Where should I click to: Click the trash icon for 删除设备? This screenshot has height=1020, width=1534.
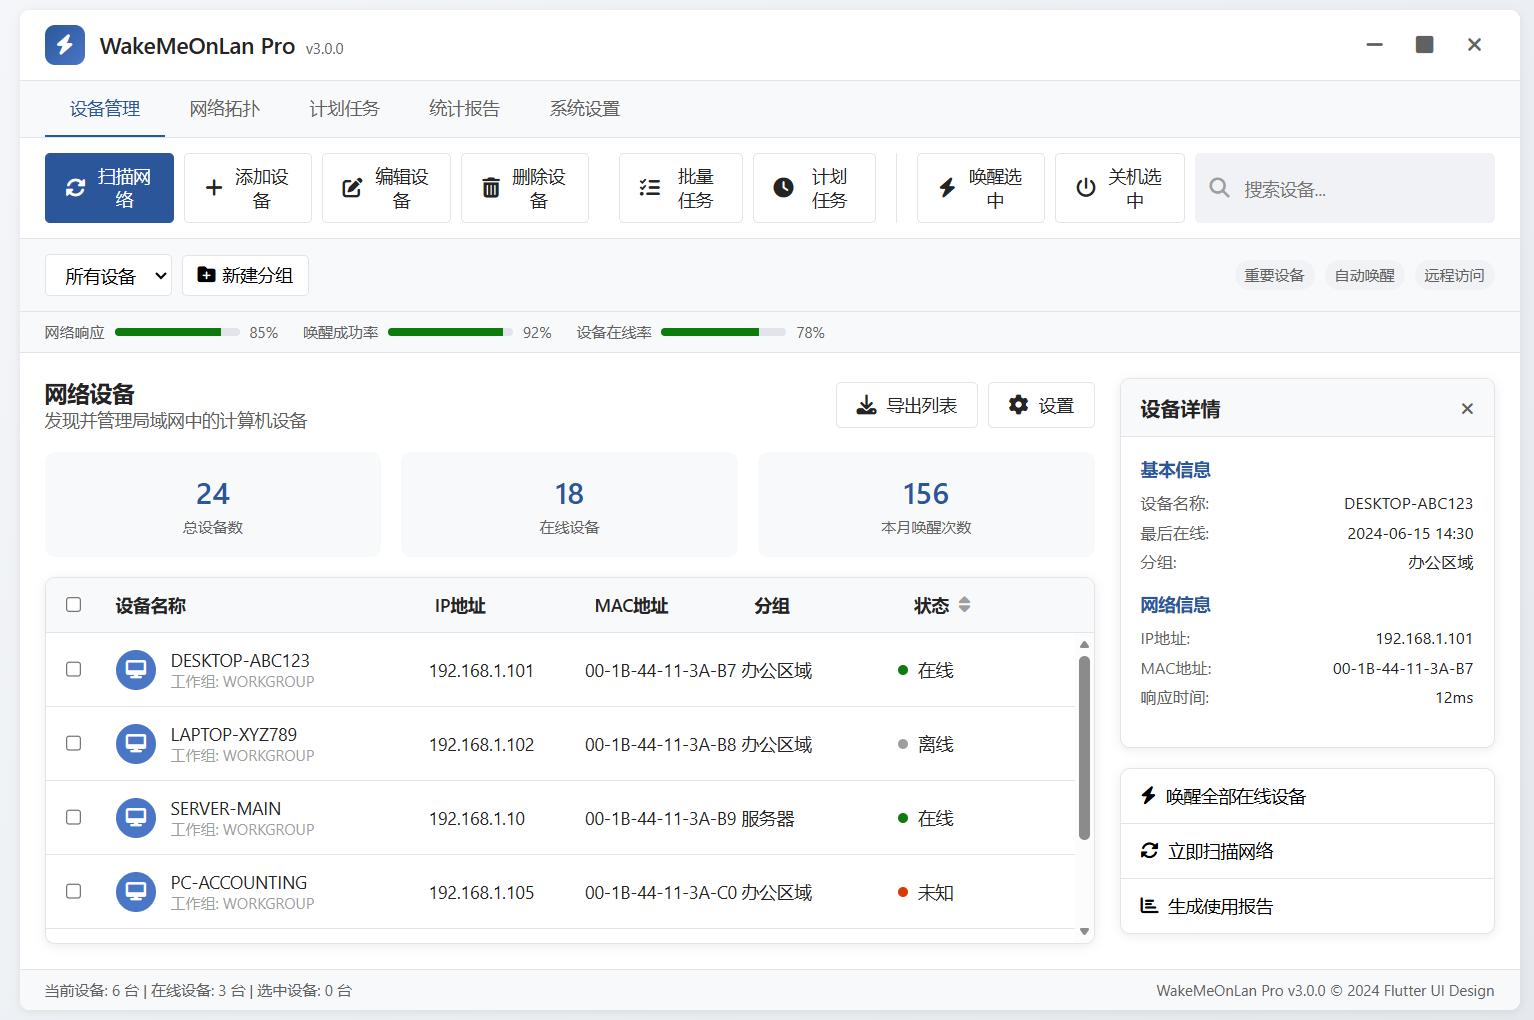click(491, 188)
